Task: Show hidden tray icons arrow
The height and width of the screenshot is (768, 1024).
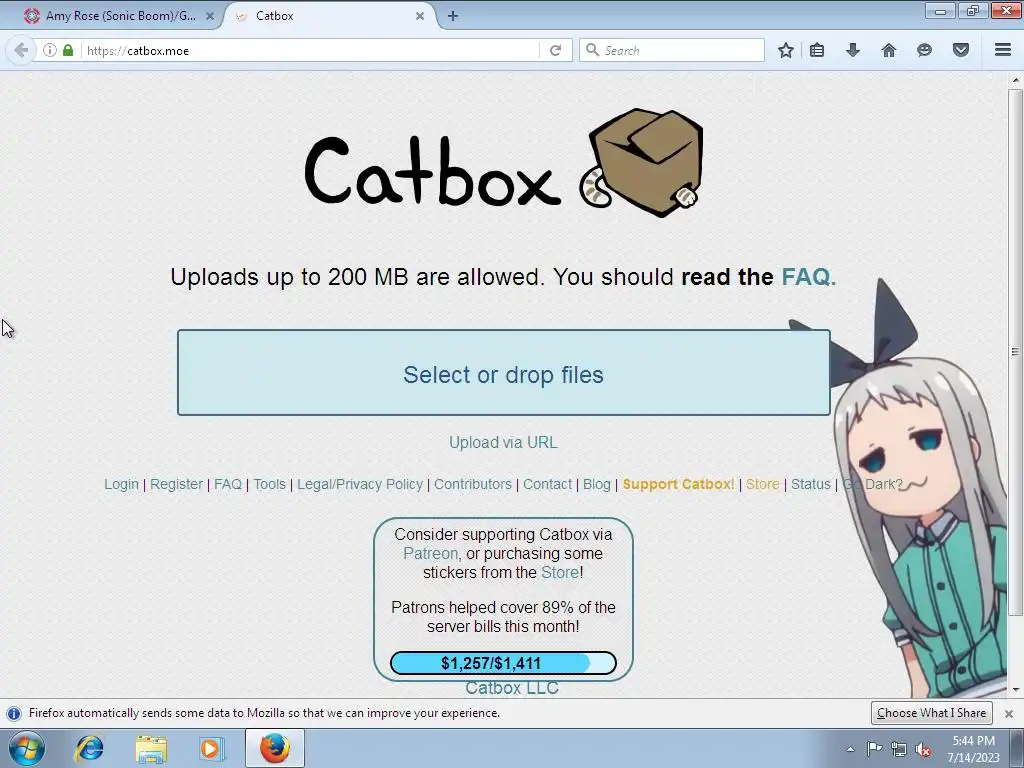Action: click(x=850, y=749)
